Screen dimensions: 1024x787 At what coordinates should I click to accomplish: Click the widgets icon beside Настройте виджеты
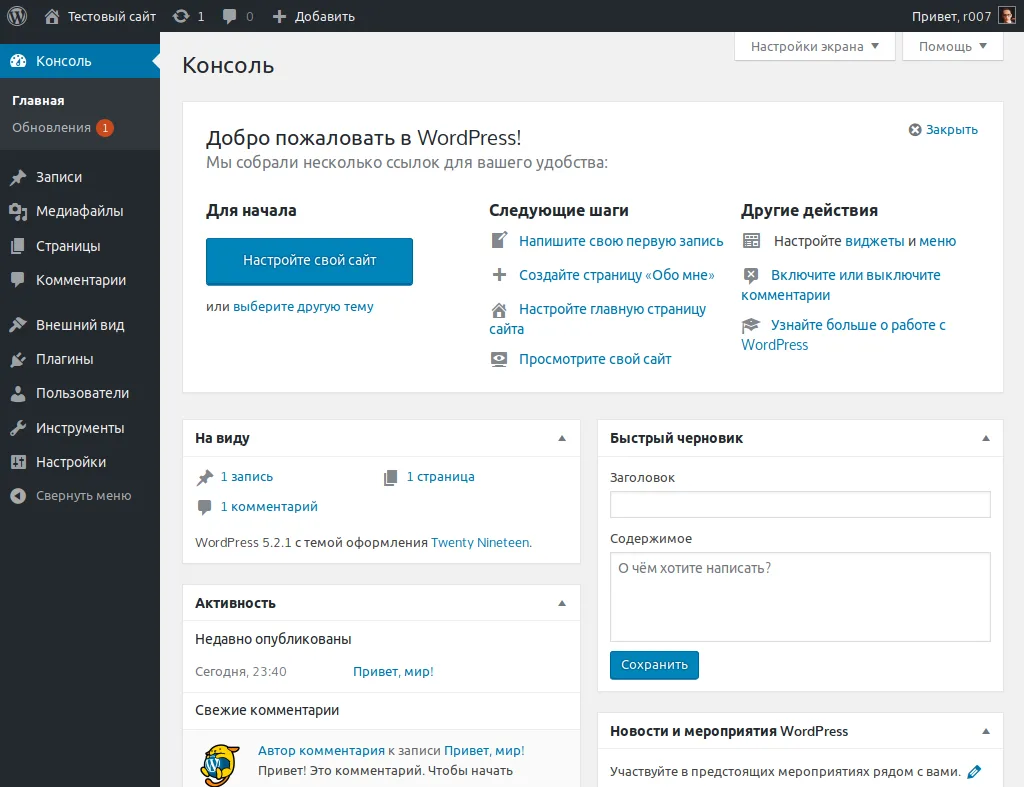pos(752,241)
